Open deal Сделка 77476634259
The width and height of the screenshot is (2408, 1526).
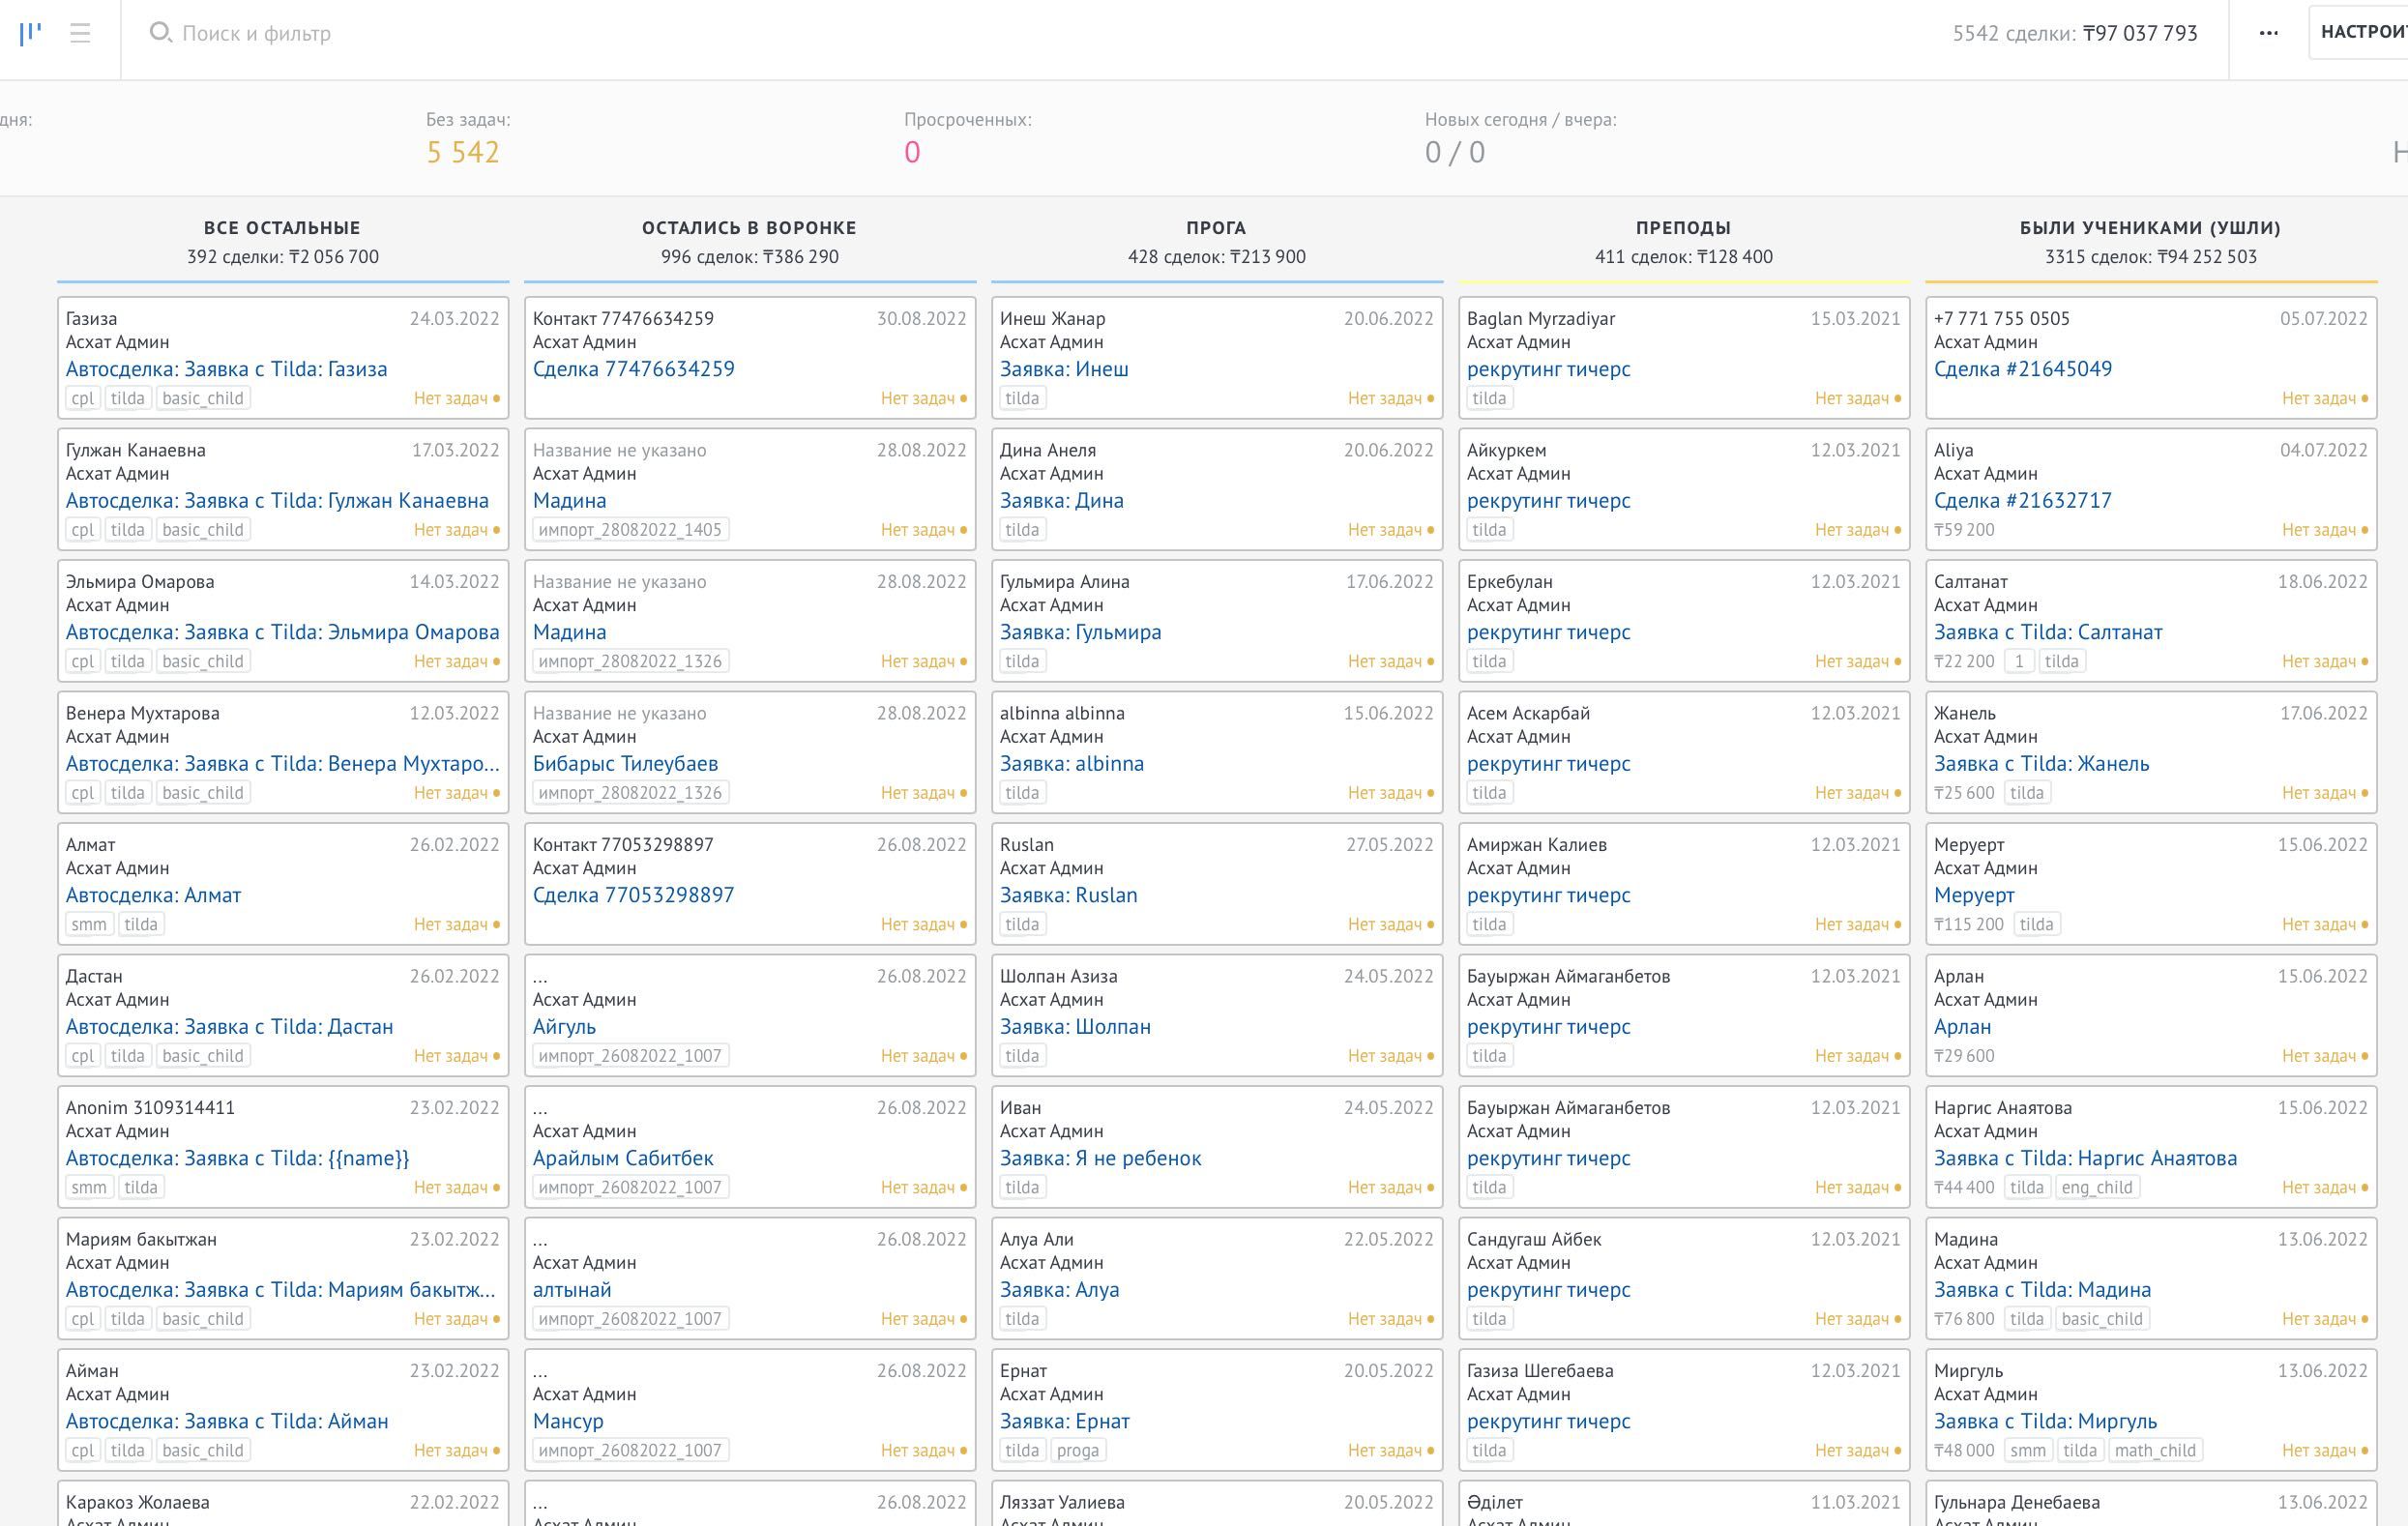click(x=634, y=369)
